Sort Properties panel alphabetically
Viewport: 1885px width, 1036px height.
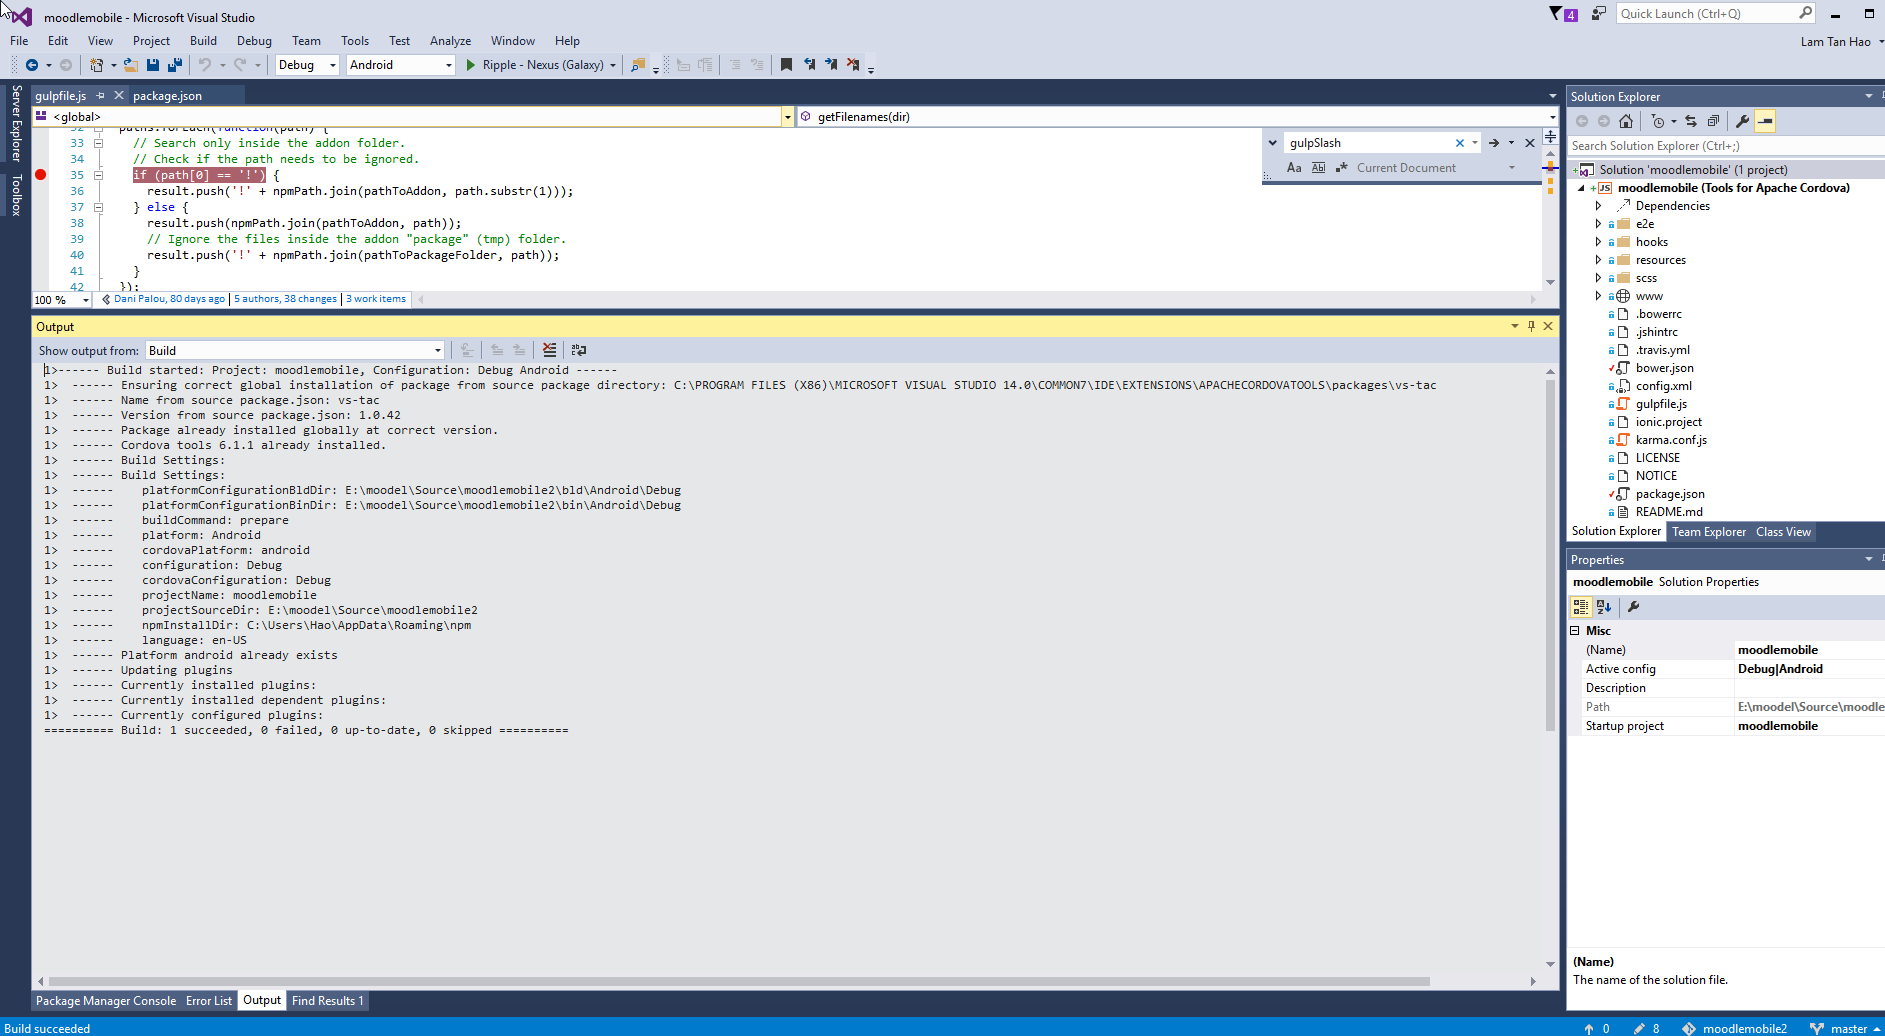click(x=1604, y=606)
